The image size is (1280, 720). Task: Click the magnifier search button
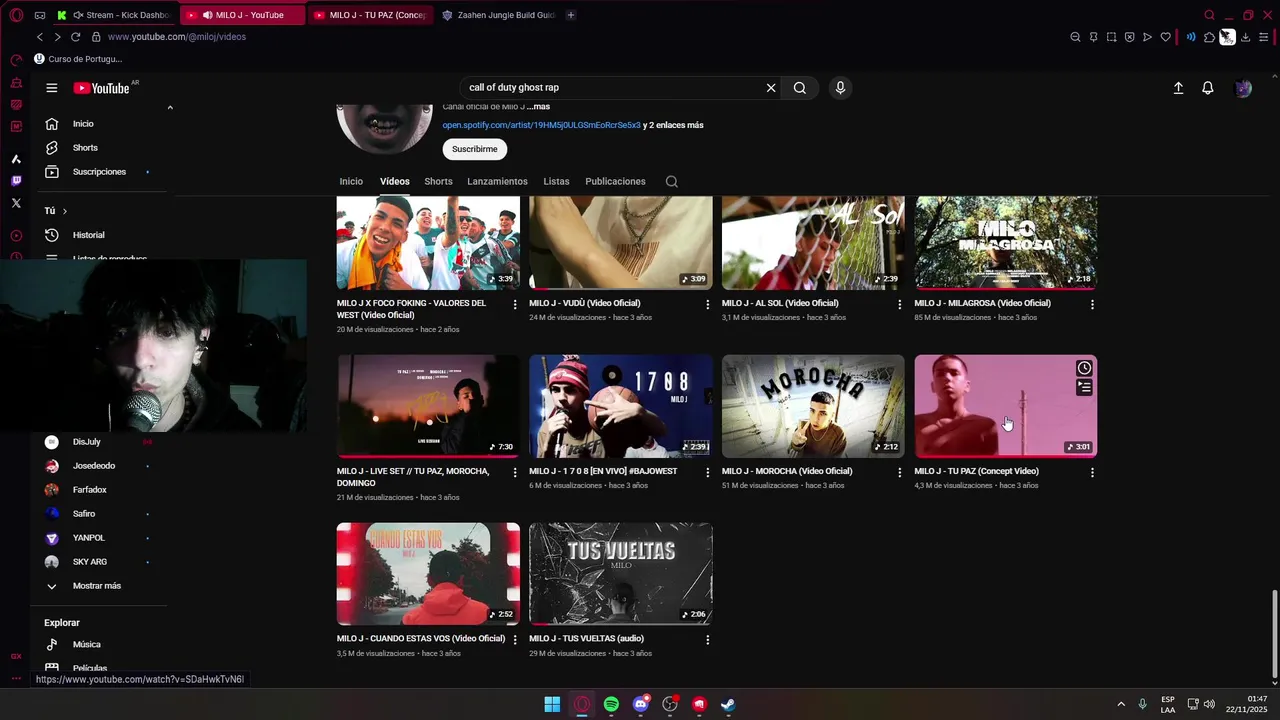point(800,88)
